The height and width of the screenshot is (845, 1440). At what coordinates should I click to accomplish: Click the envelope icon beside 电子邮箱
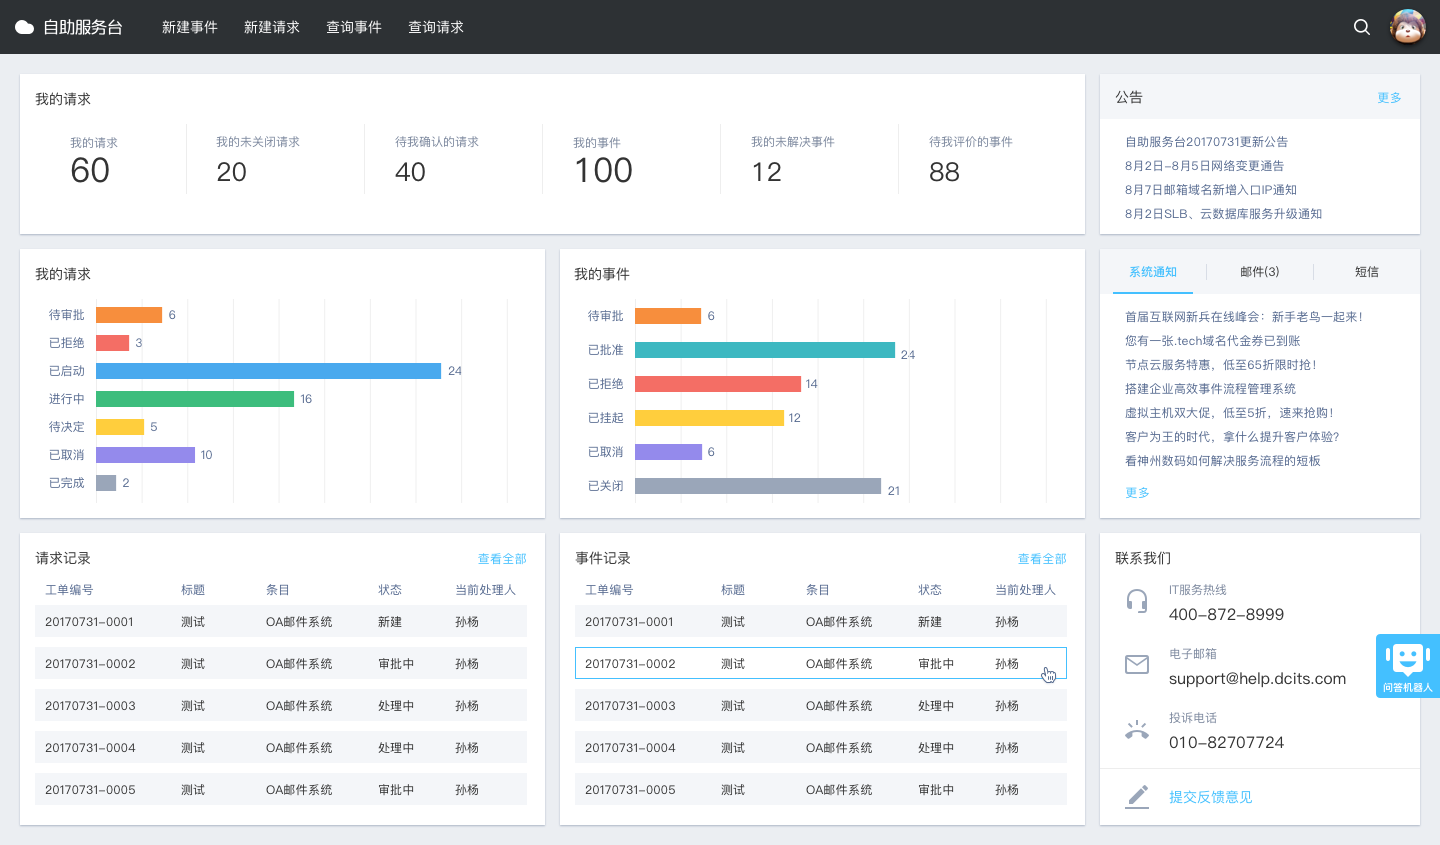[x=1137, y=663]
